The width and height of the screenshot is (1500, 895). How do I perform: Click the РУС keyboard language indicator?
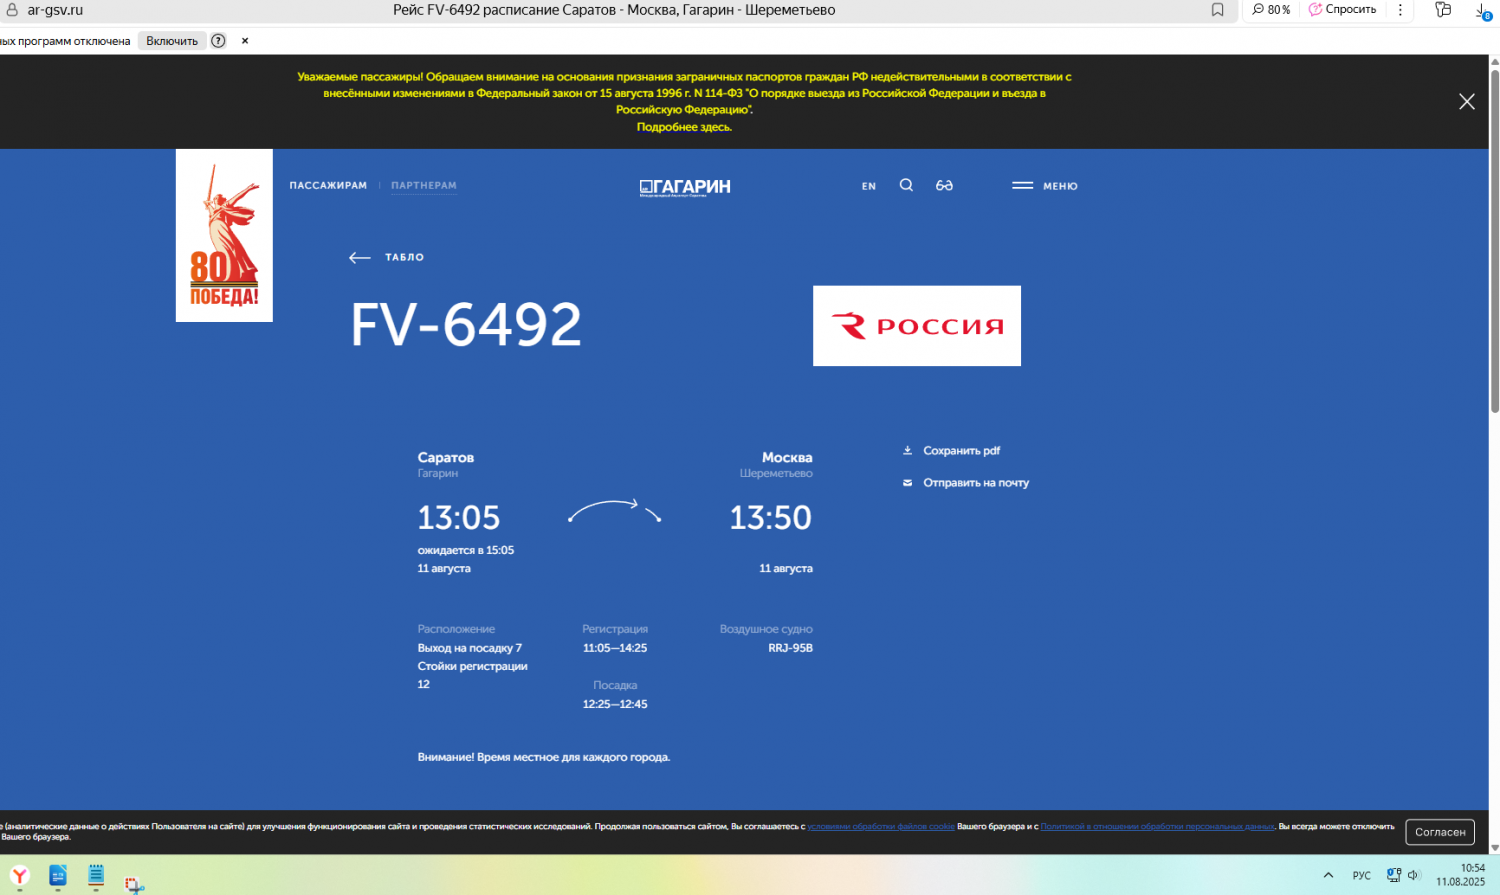[1362, 876]
